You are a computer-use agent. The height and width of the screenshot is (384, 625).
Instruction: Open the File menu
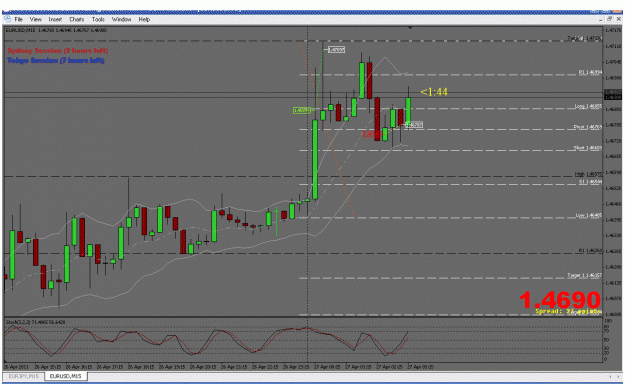18,19
